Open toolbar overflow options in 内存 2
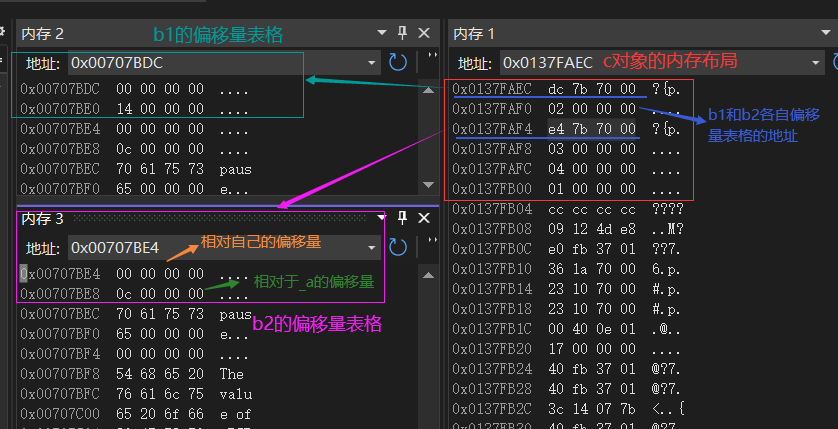The image size is (838, 429). [432, 56]
